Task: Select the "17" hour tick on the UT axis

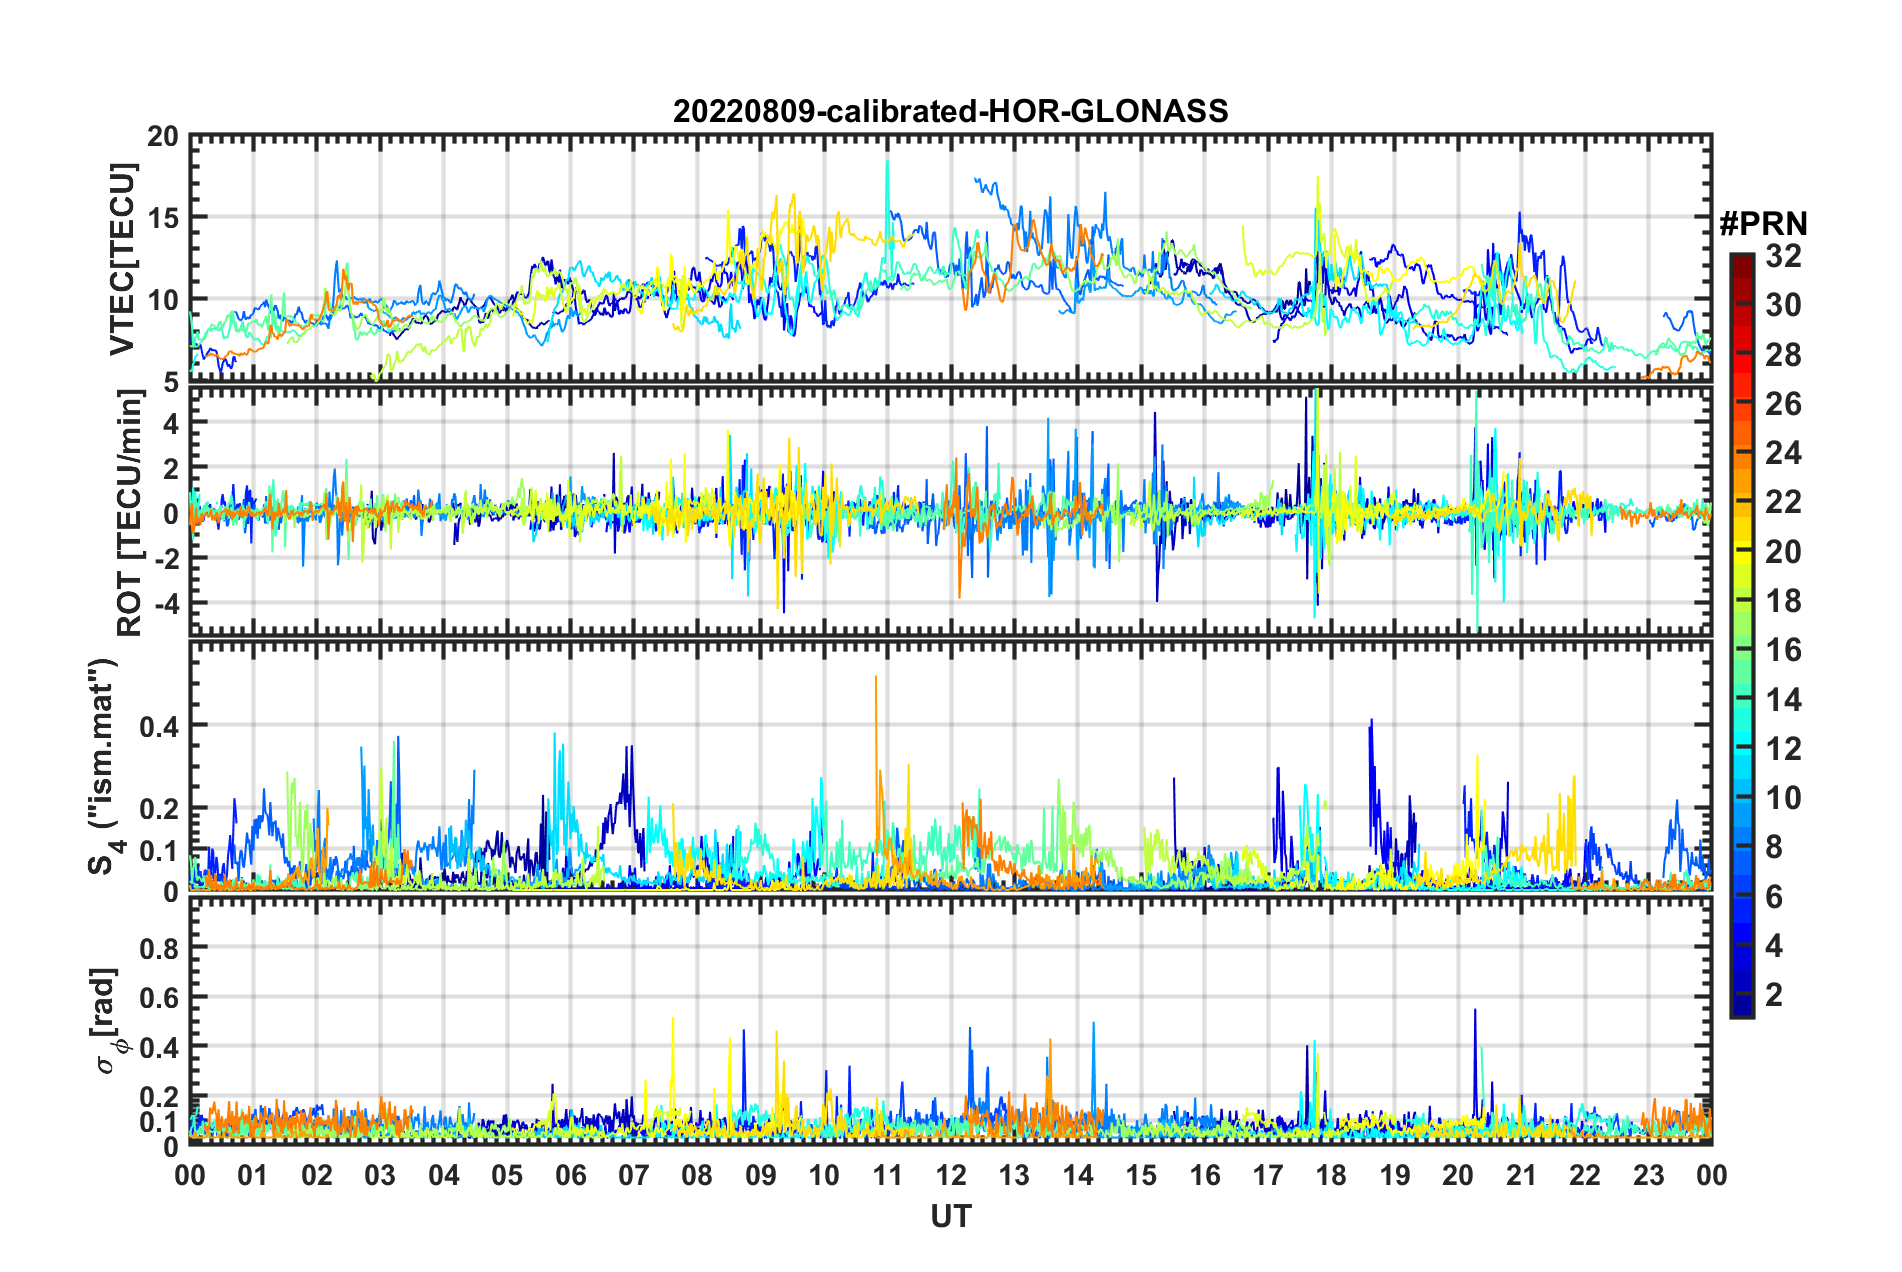Action: [x=1268, y=1175]
